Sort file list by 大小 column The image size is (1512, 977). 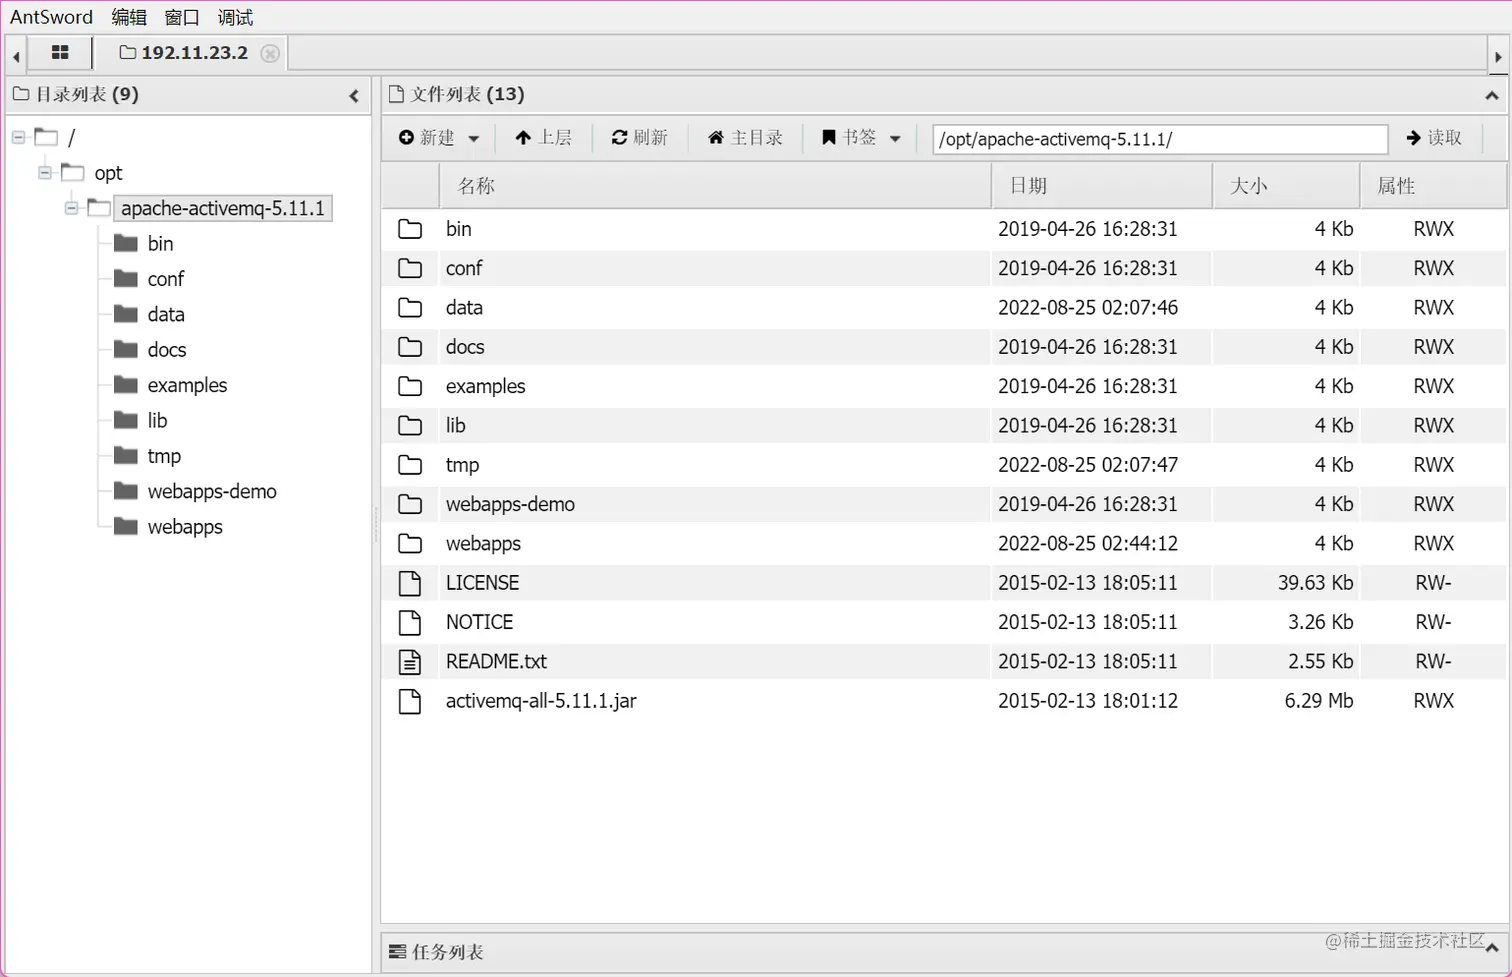click(1286, 186)
